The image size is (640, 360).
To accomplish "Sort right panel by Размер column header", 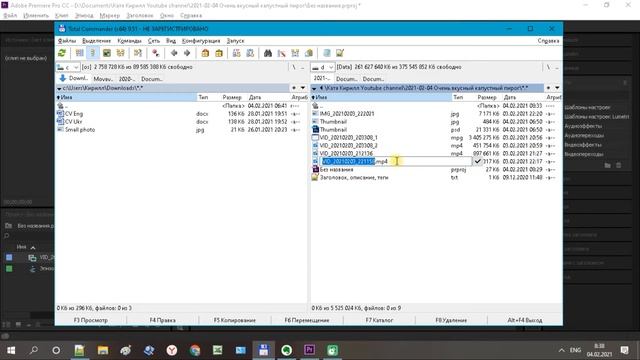I will pos(487,98).
